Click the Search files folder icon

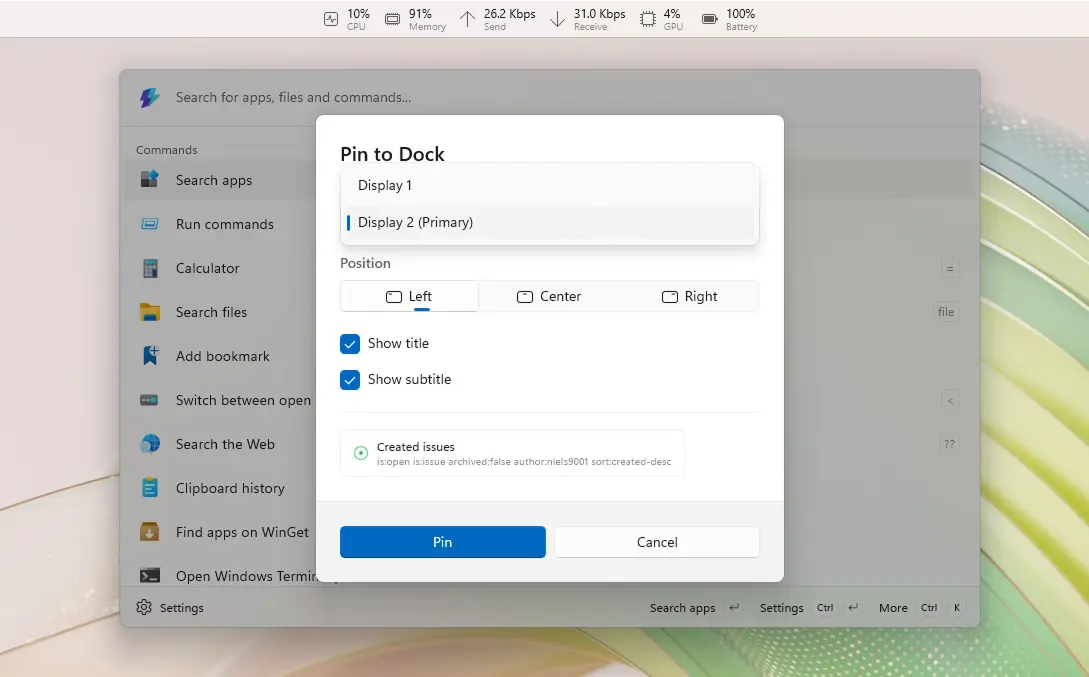[149, 312]
